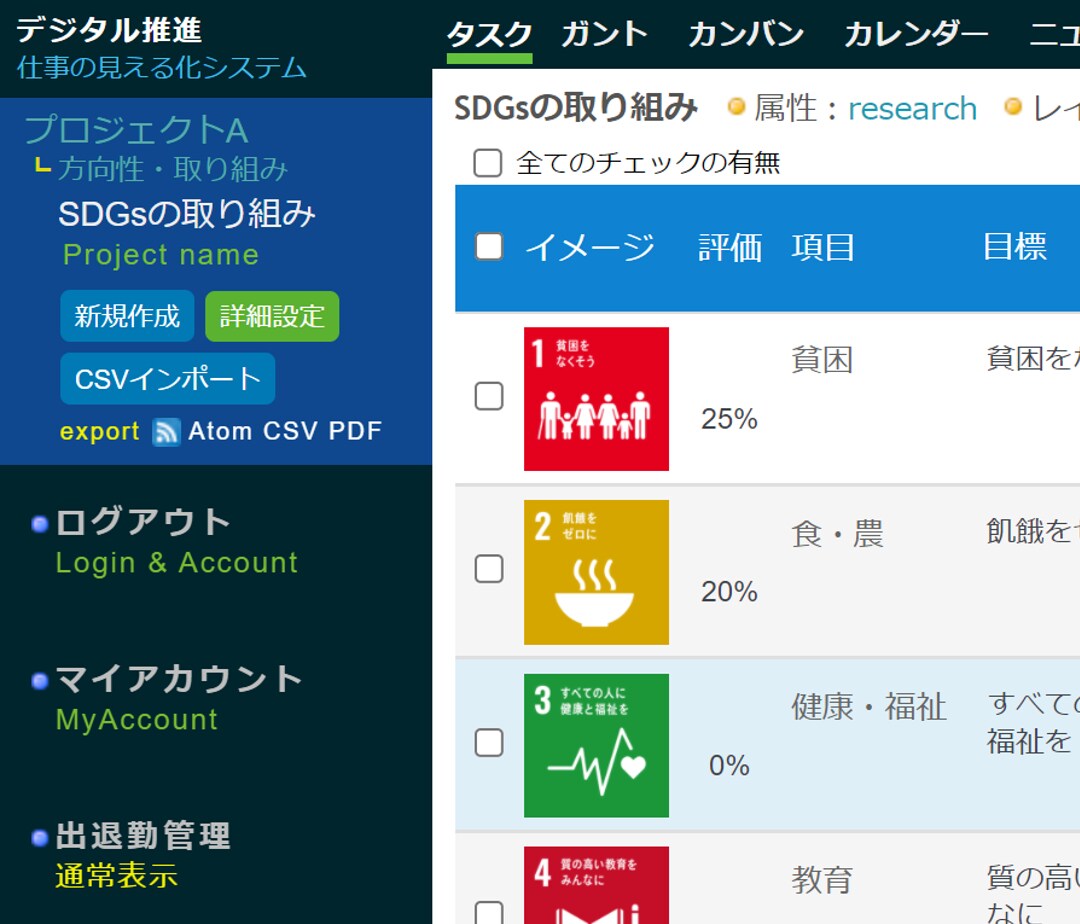The width and height of the screenshot is (1080, 924).
Task: Click the イメージ column header
Action: click(590, 247)
